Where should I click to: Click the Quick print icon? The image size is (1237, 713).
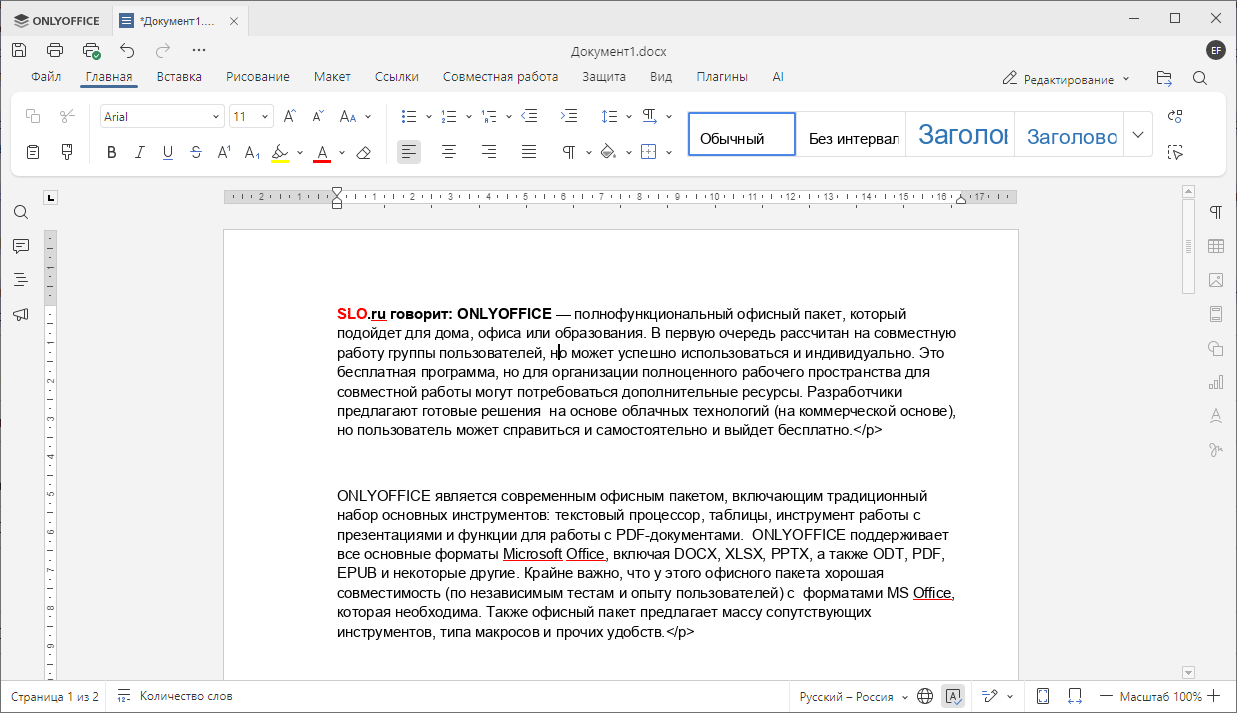pos(91,50)
